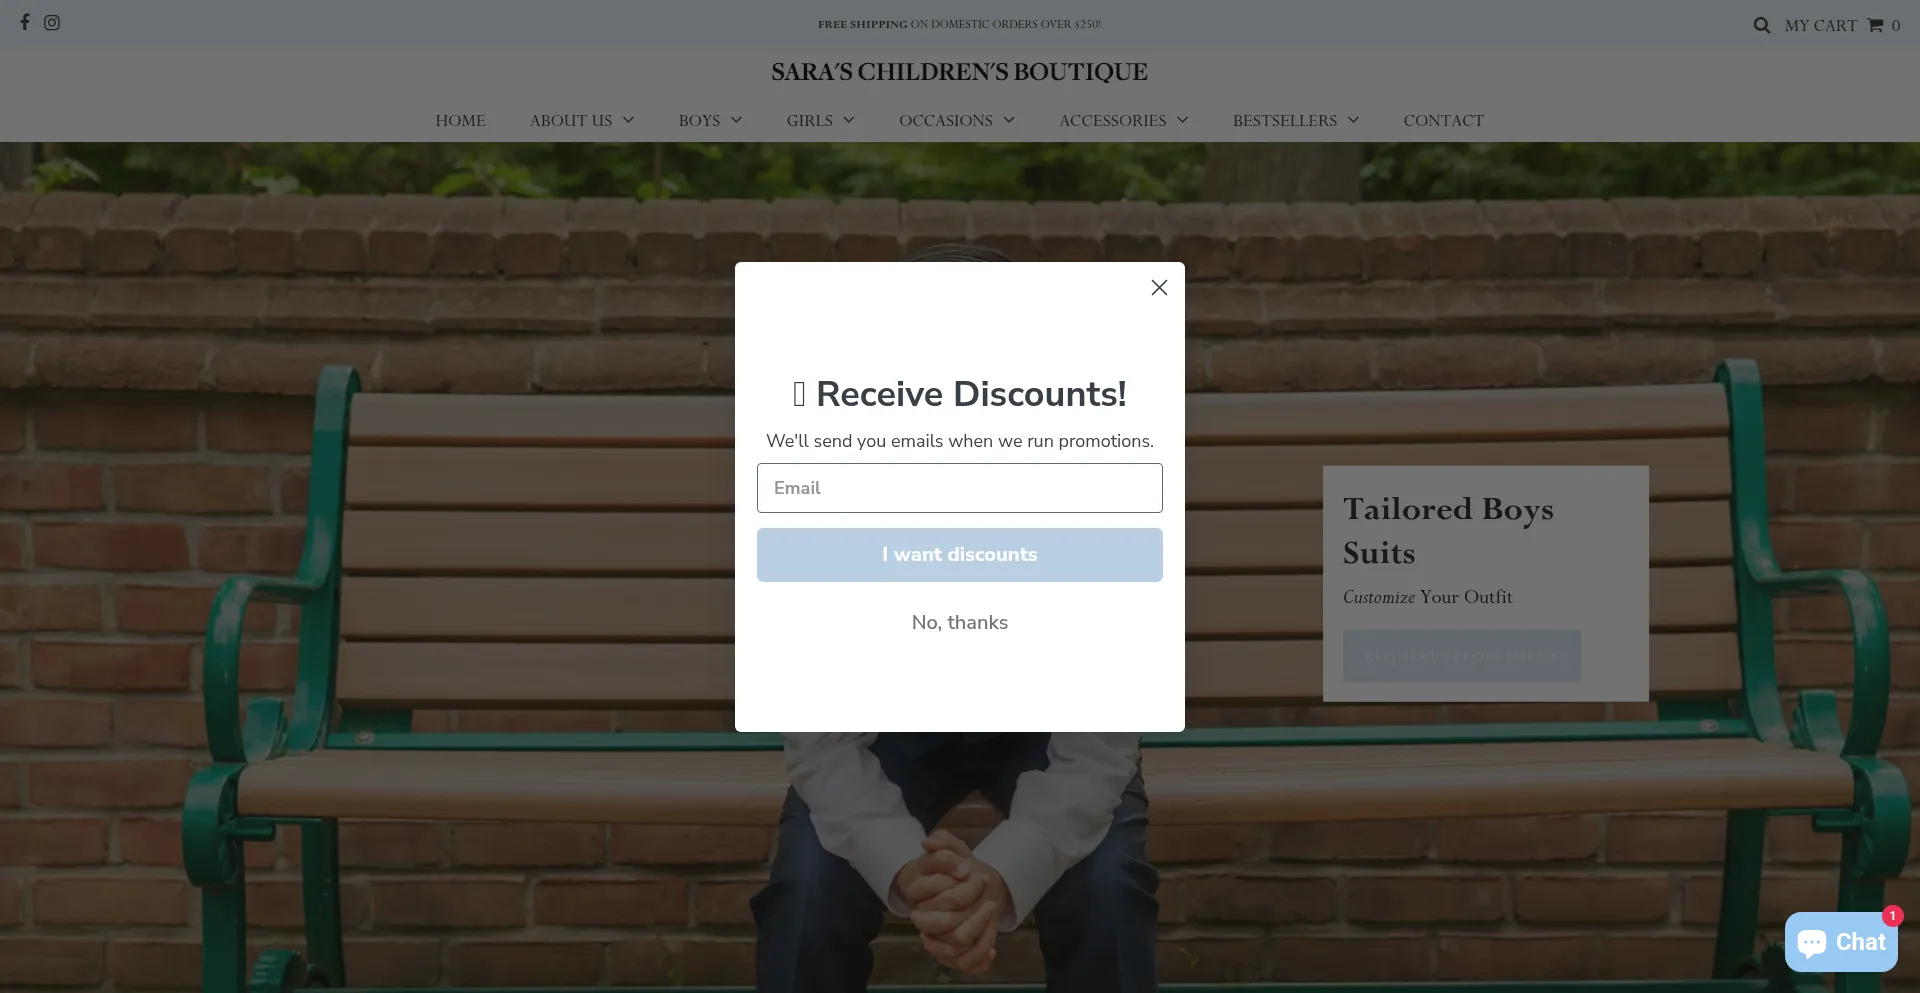The height and width of the screenshot is (993, 1920).
Task: Expand the Boys menu chevron
Action: pyautogui.click(x=736, y=120)
